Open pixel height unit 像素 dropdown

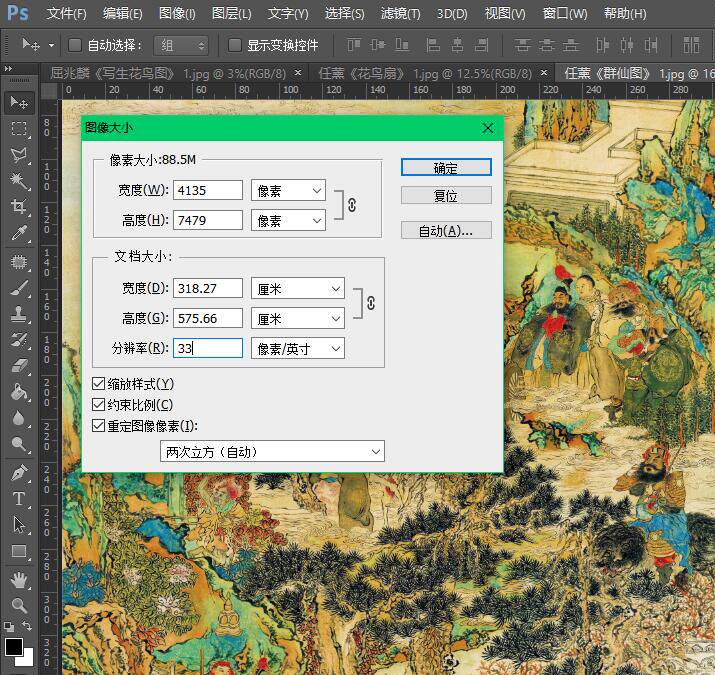point(288,221)
